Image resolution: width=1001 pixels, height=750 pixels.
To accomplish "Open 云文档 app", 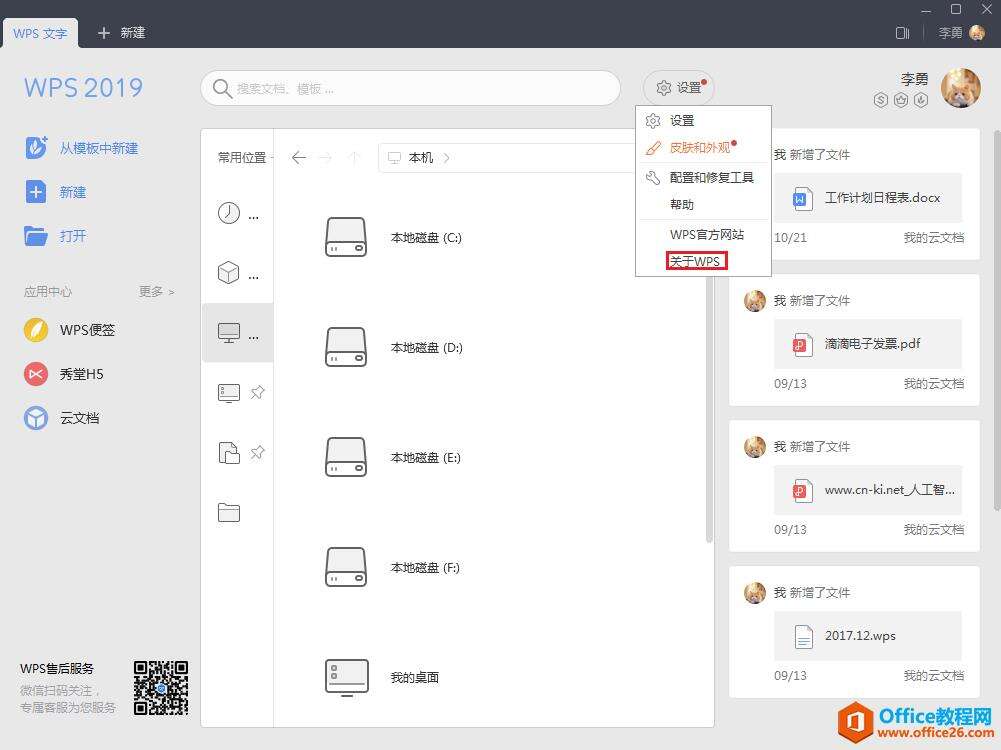I will coord(62,418).
